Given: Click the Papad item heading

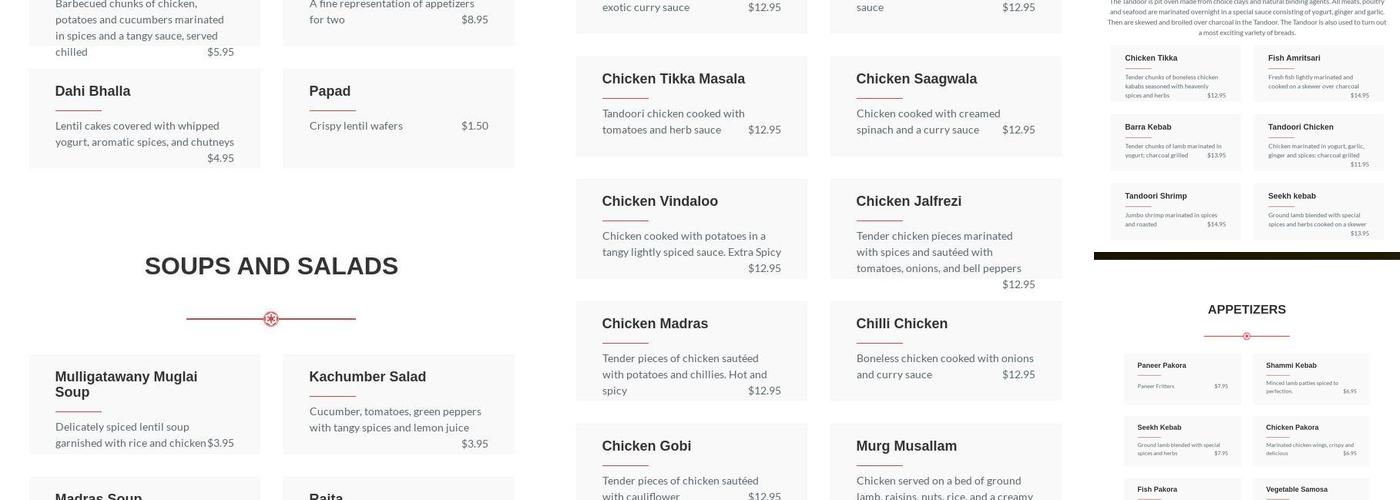Looking at the screenshot, I should coord(329,91).
